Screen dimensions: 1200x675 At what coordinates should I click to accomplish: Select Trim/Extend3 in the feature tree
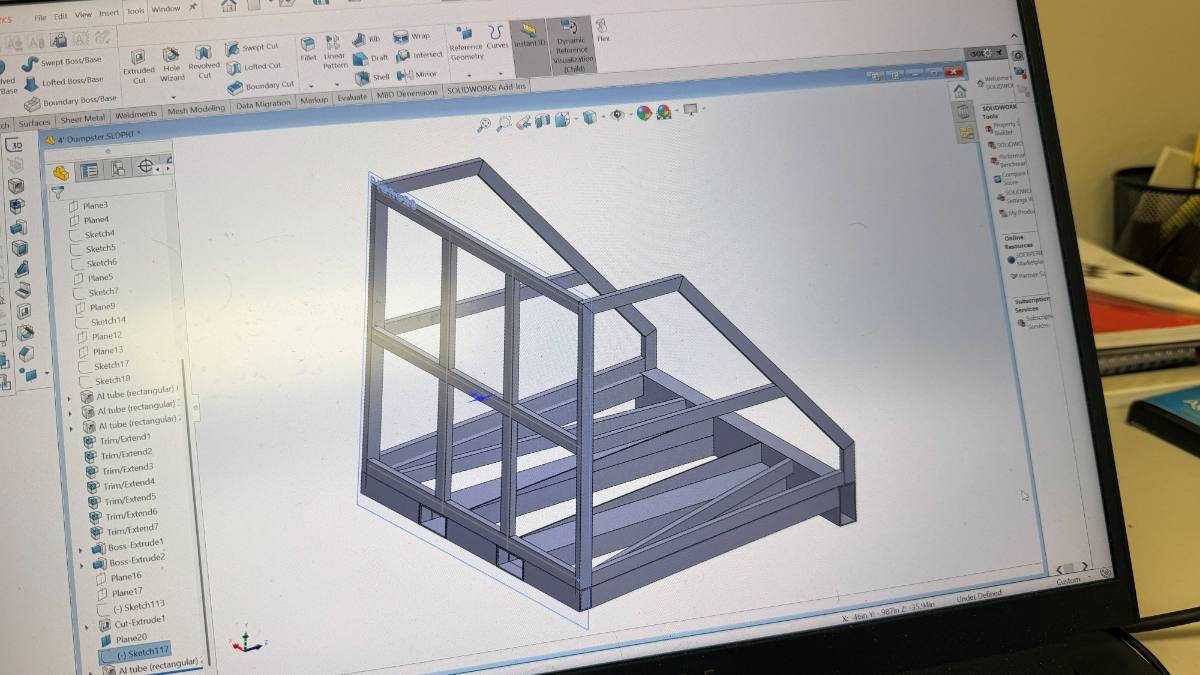(x=119, y=469)
